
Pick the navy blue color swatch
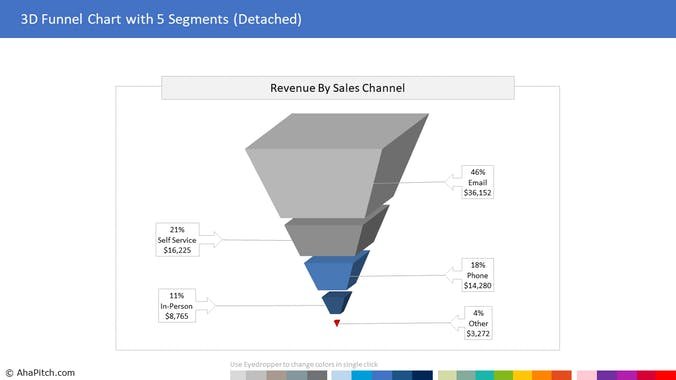coord(422,375)
